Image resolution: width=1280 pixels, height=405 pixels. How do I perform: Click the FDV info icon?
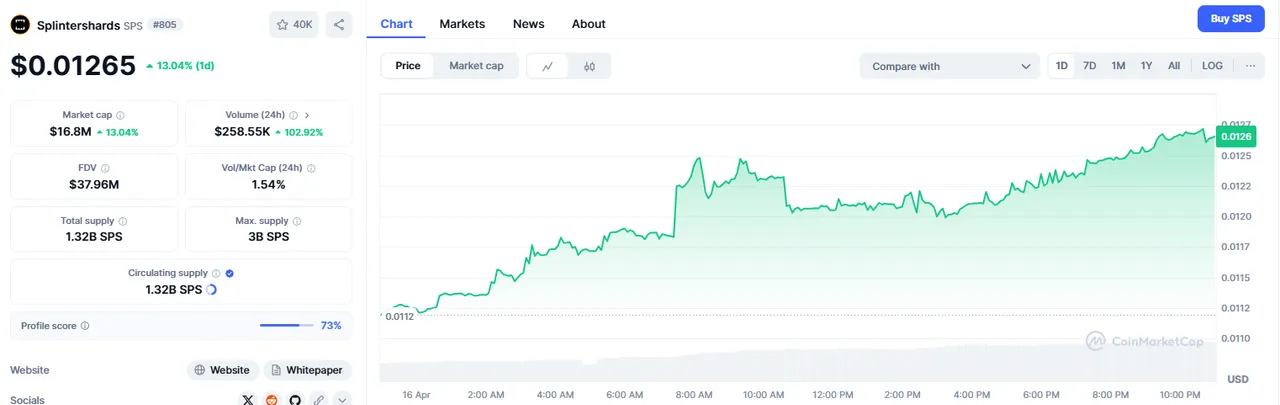pos(105,168)
